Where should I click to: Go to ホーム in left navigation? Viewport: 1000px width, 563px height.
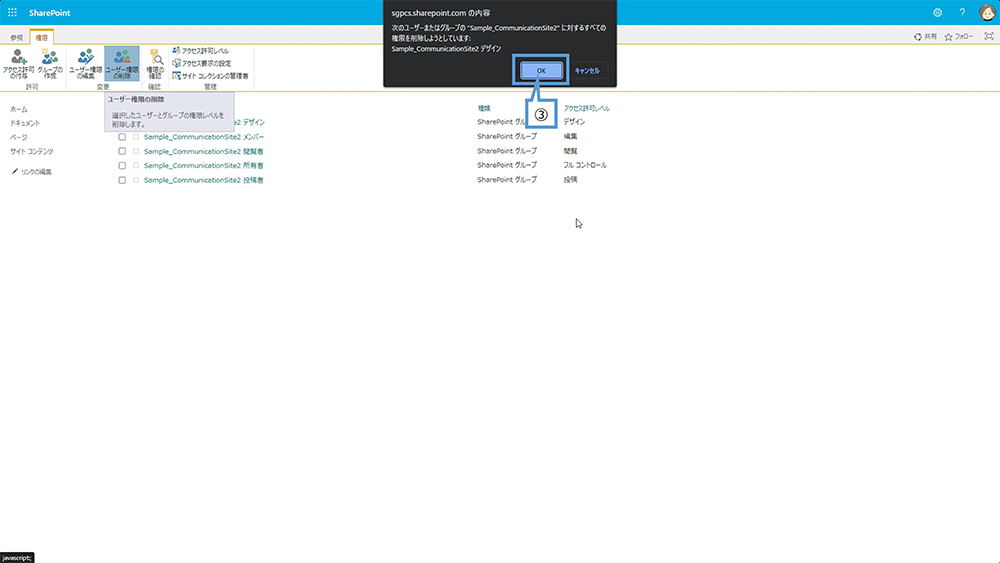coord(18,109)
